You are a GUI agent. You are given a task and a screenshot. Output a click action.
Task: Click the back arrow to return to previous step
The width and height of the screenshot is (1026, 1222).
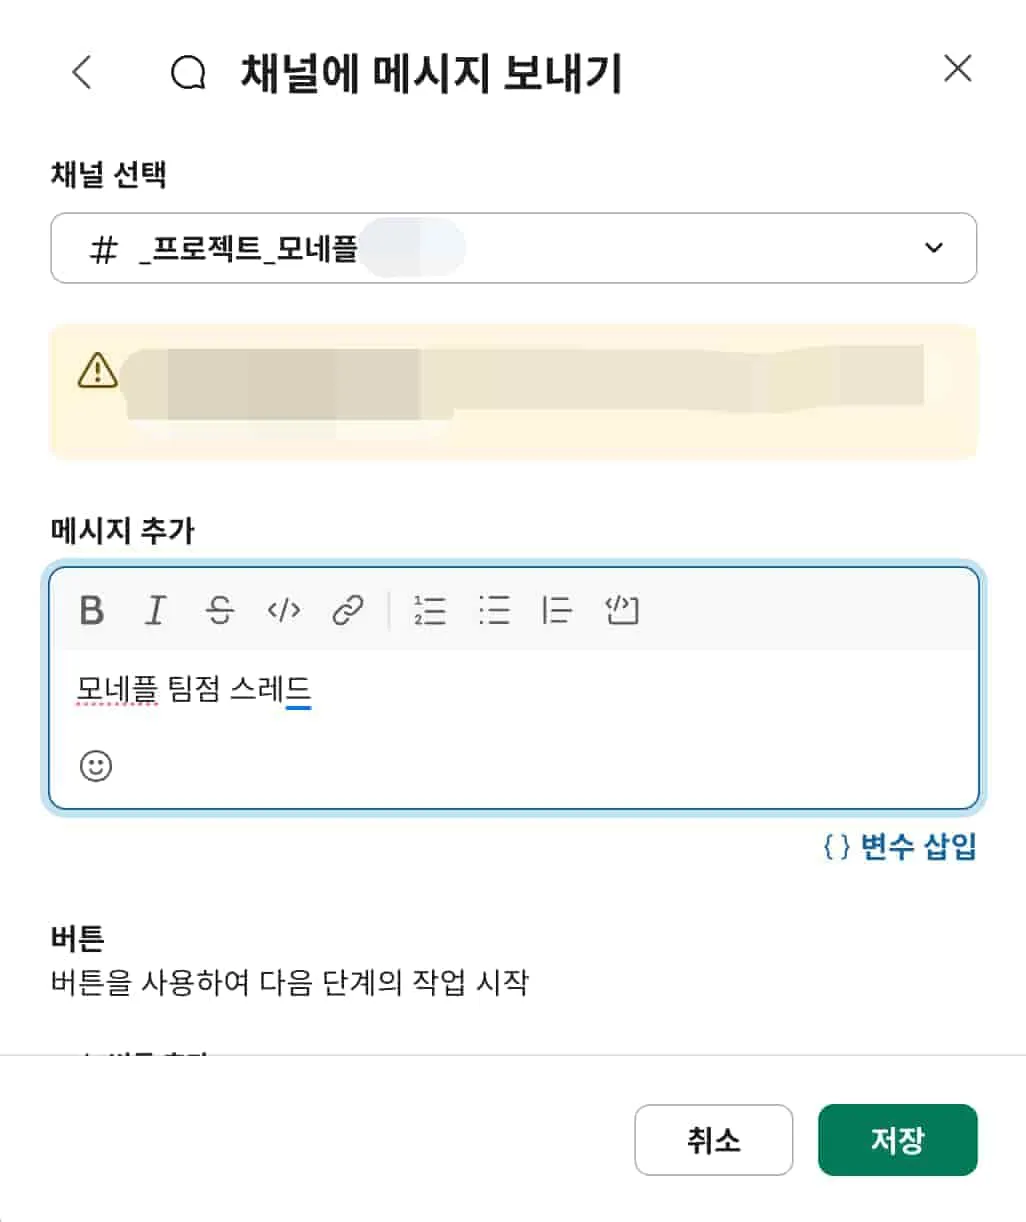point(82,72)
